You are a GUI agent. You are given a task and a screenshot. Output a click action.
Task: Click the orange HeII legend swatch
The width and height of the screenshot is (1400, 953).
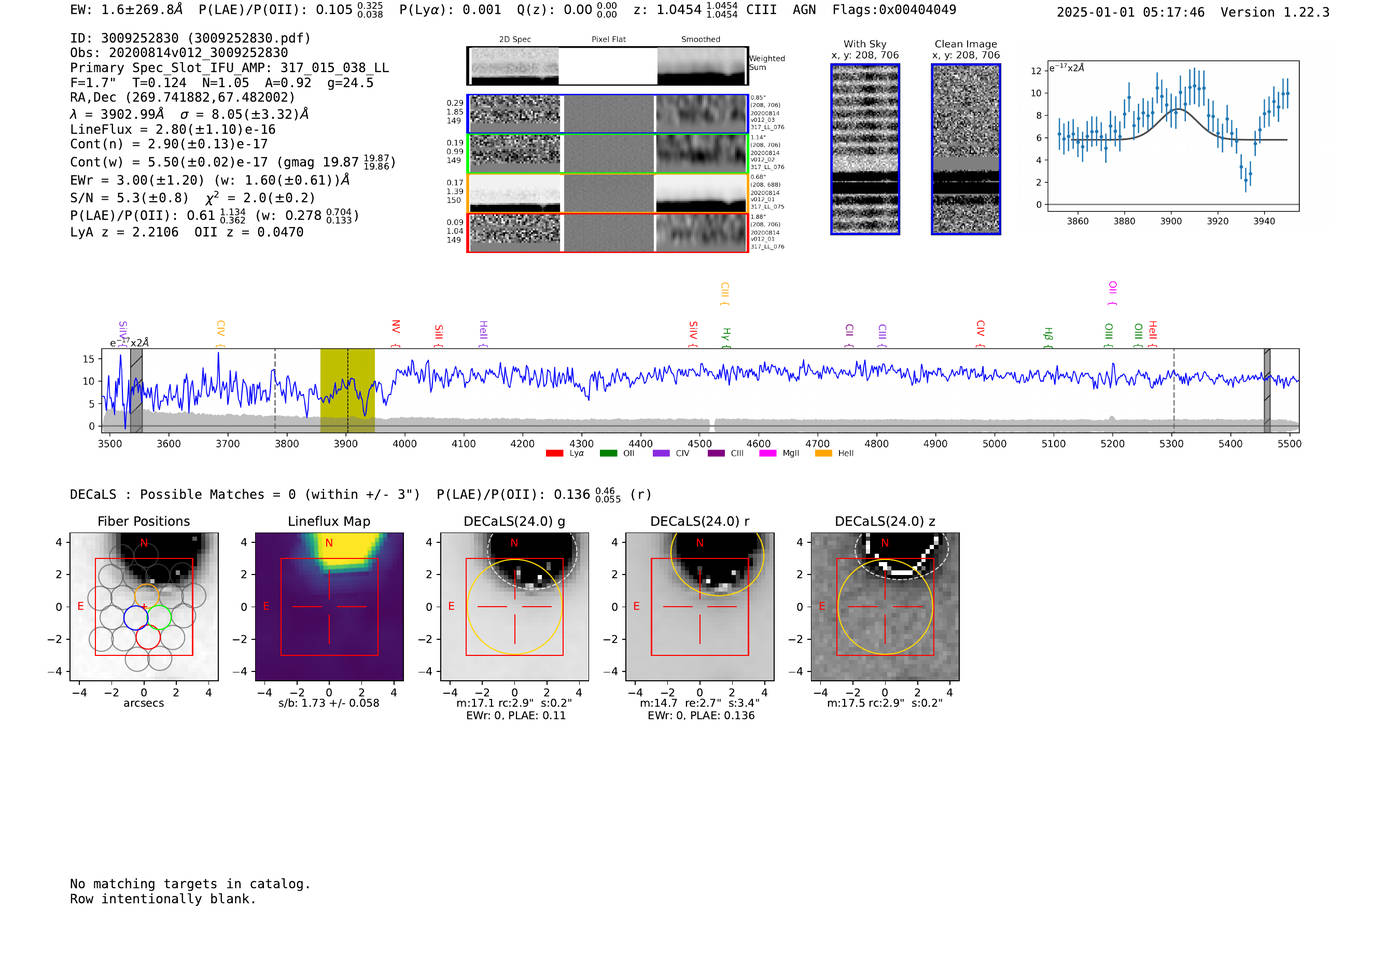coord(823,454)
